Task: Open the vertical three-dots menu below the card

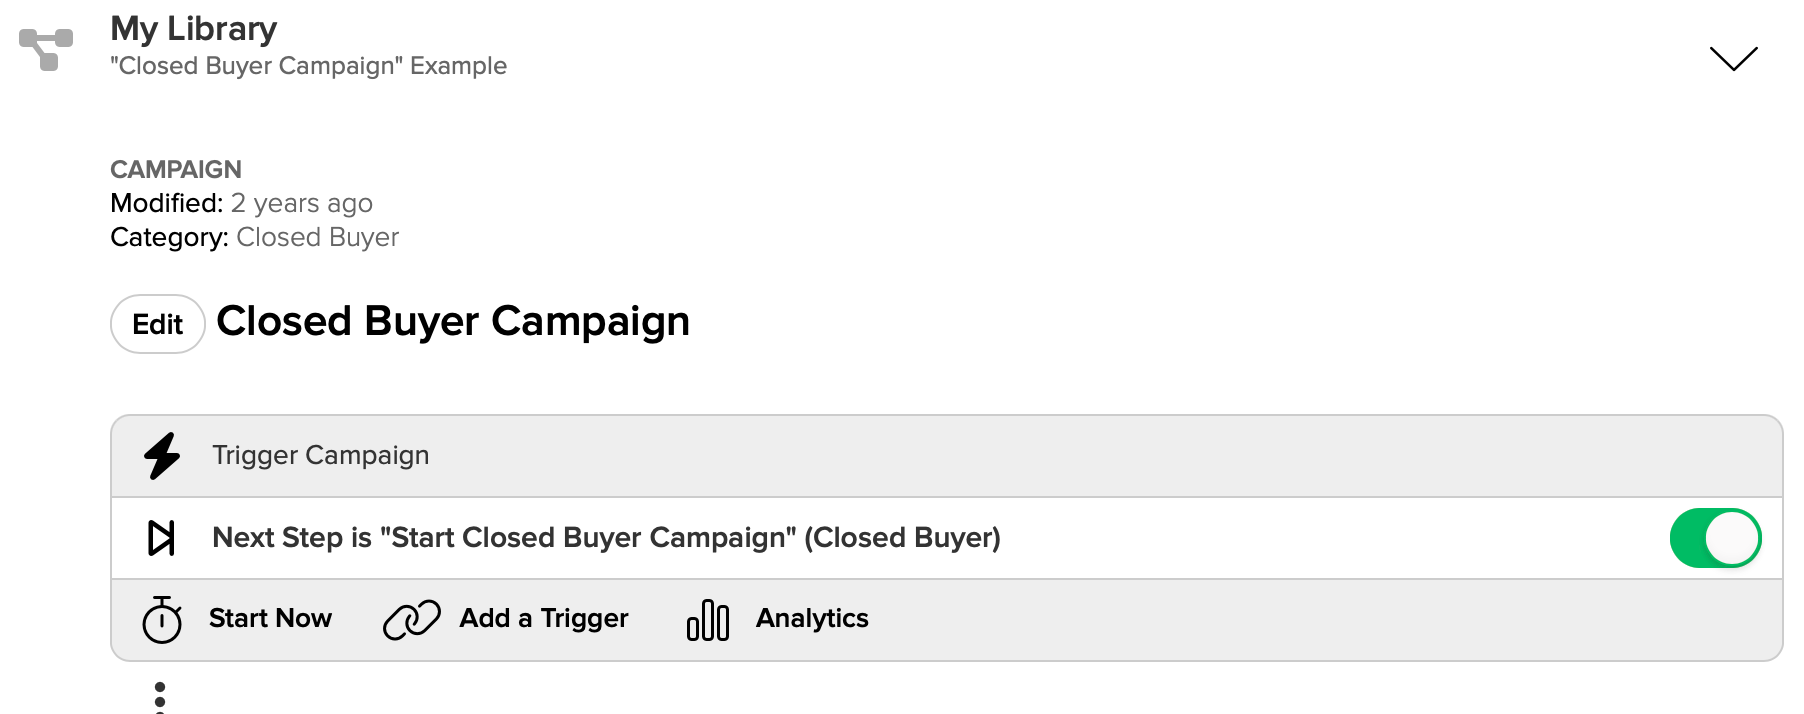Action: [160, 697]
